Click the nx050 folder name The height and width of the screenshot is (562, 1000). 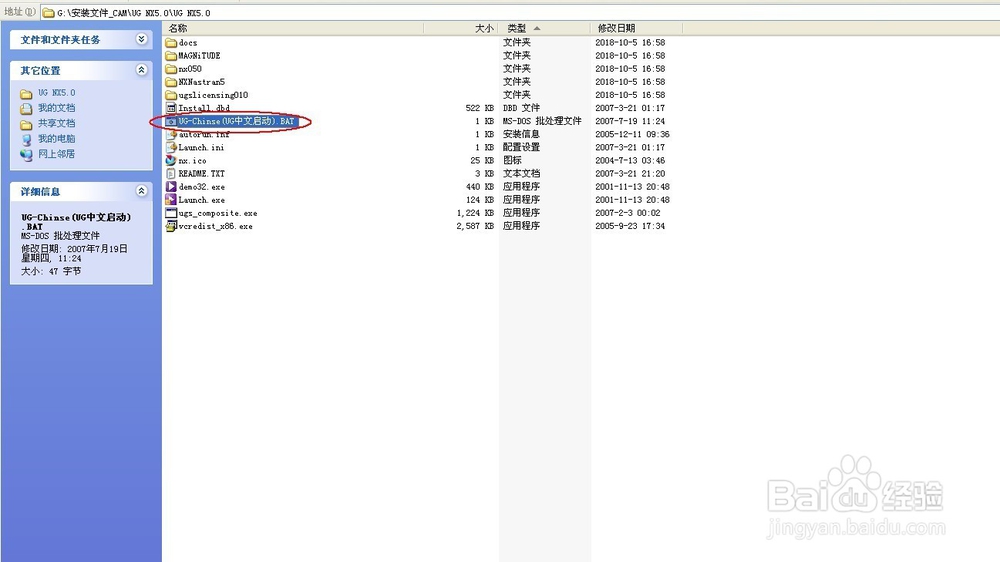(x=190, y=69)
